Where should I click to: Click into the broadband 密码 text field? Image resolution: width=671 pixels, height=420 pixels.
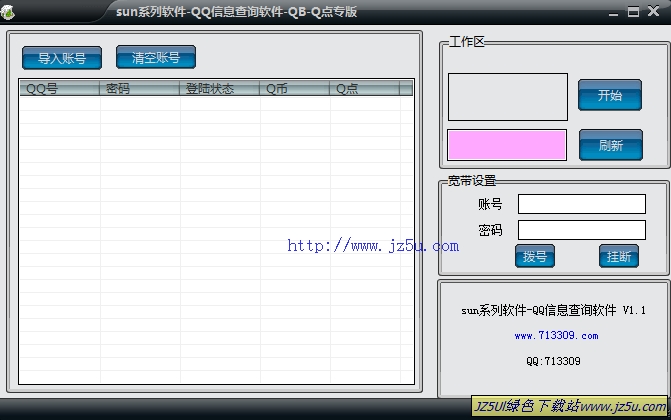[581, 230]
